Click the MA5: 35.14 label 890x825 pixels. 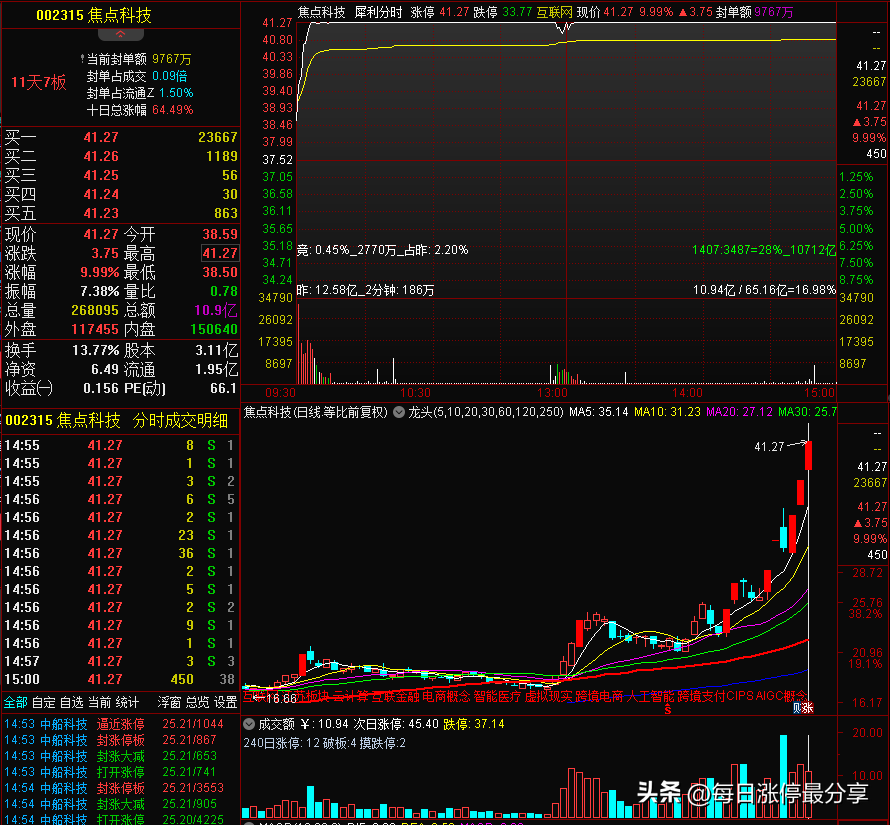tap(599, 412)
